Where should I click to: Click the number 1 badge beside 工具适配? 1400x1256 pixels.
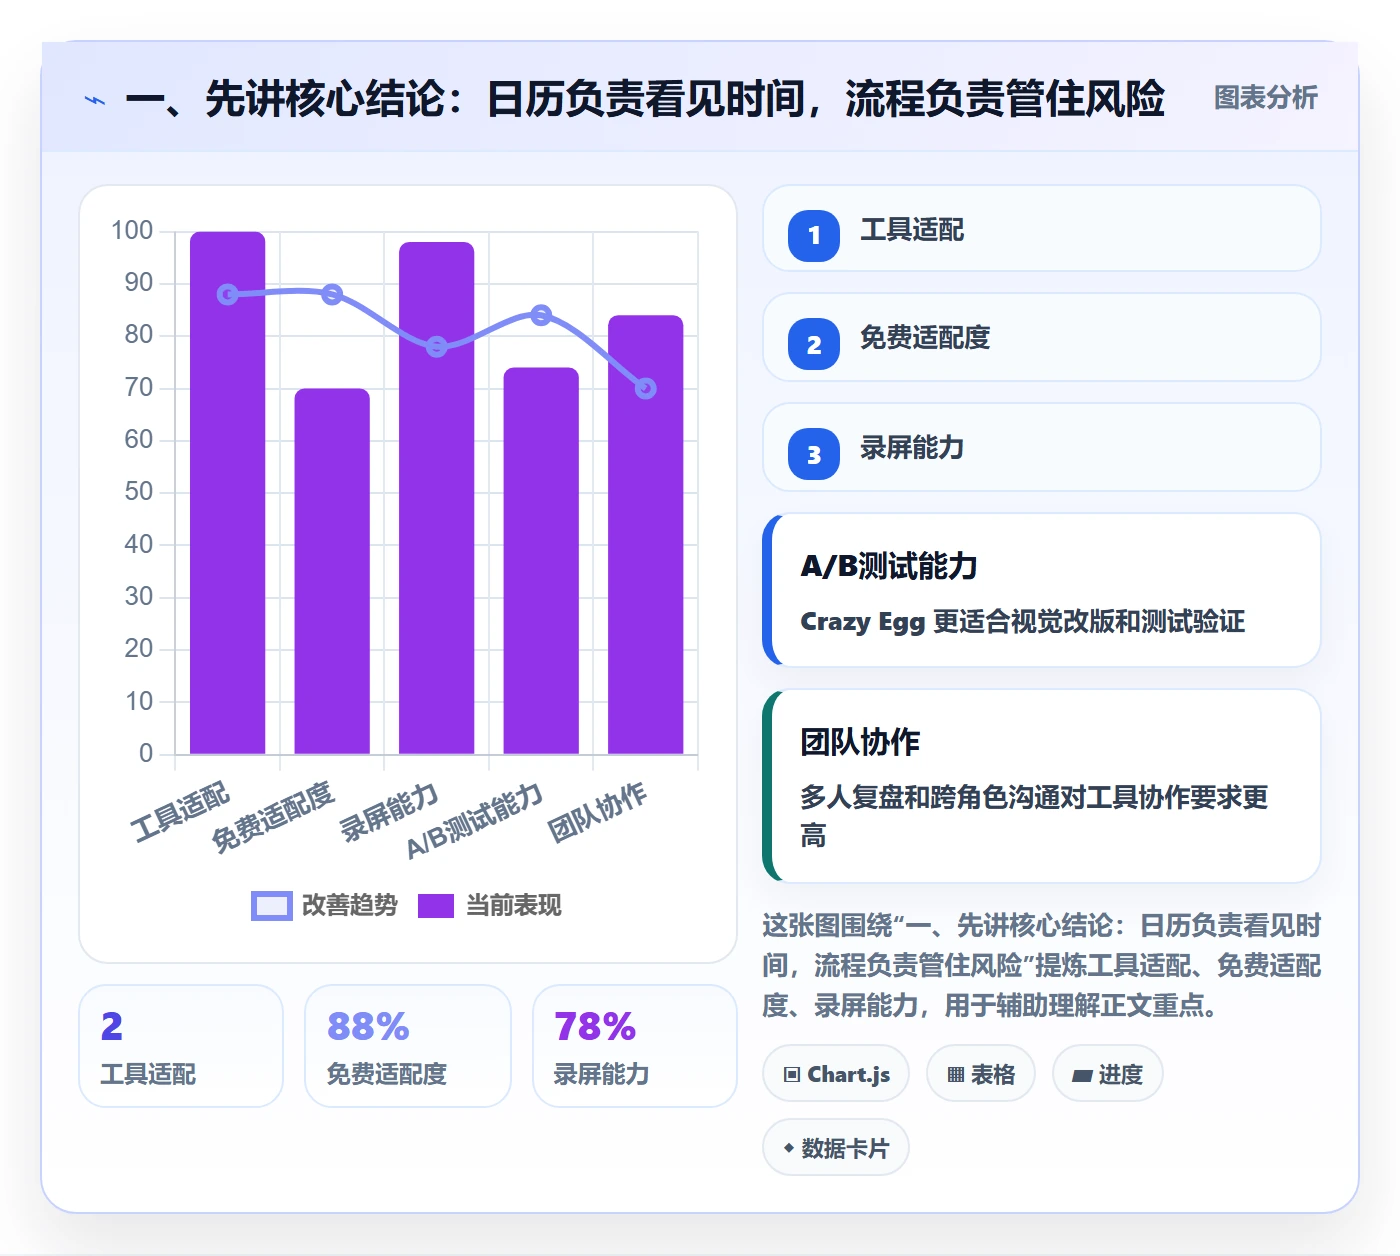[x=814, y=236]
